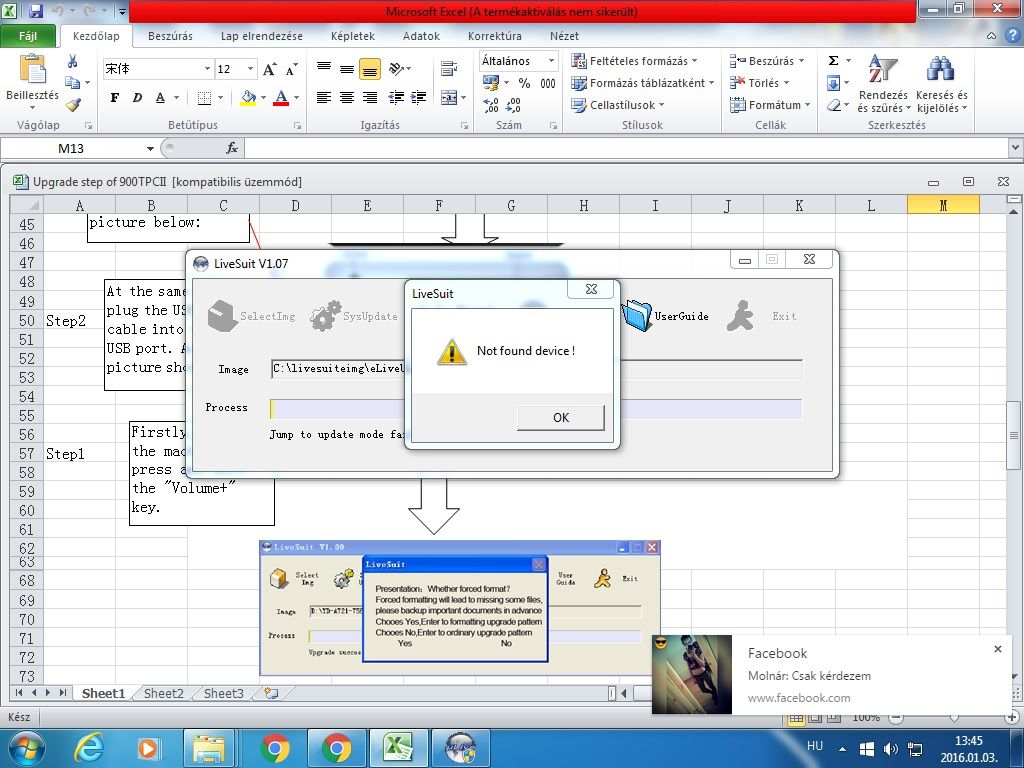The height and width of the screenshot is (768, 1024).
Task: Click the decrease indent icon
Action: pos(396,98)
